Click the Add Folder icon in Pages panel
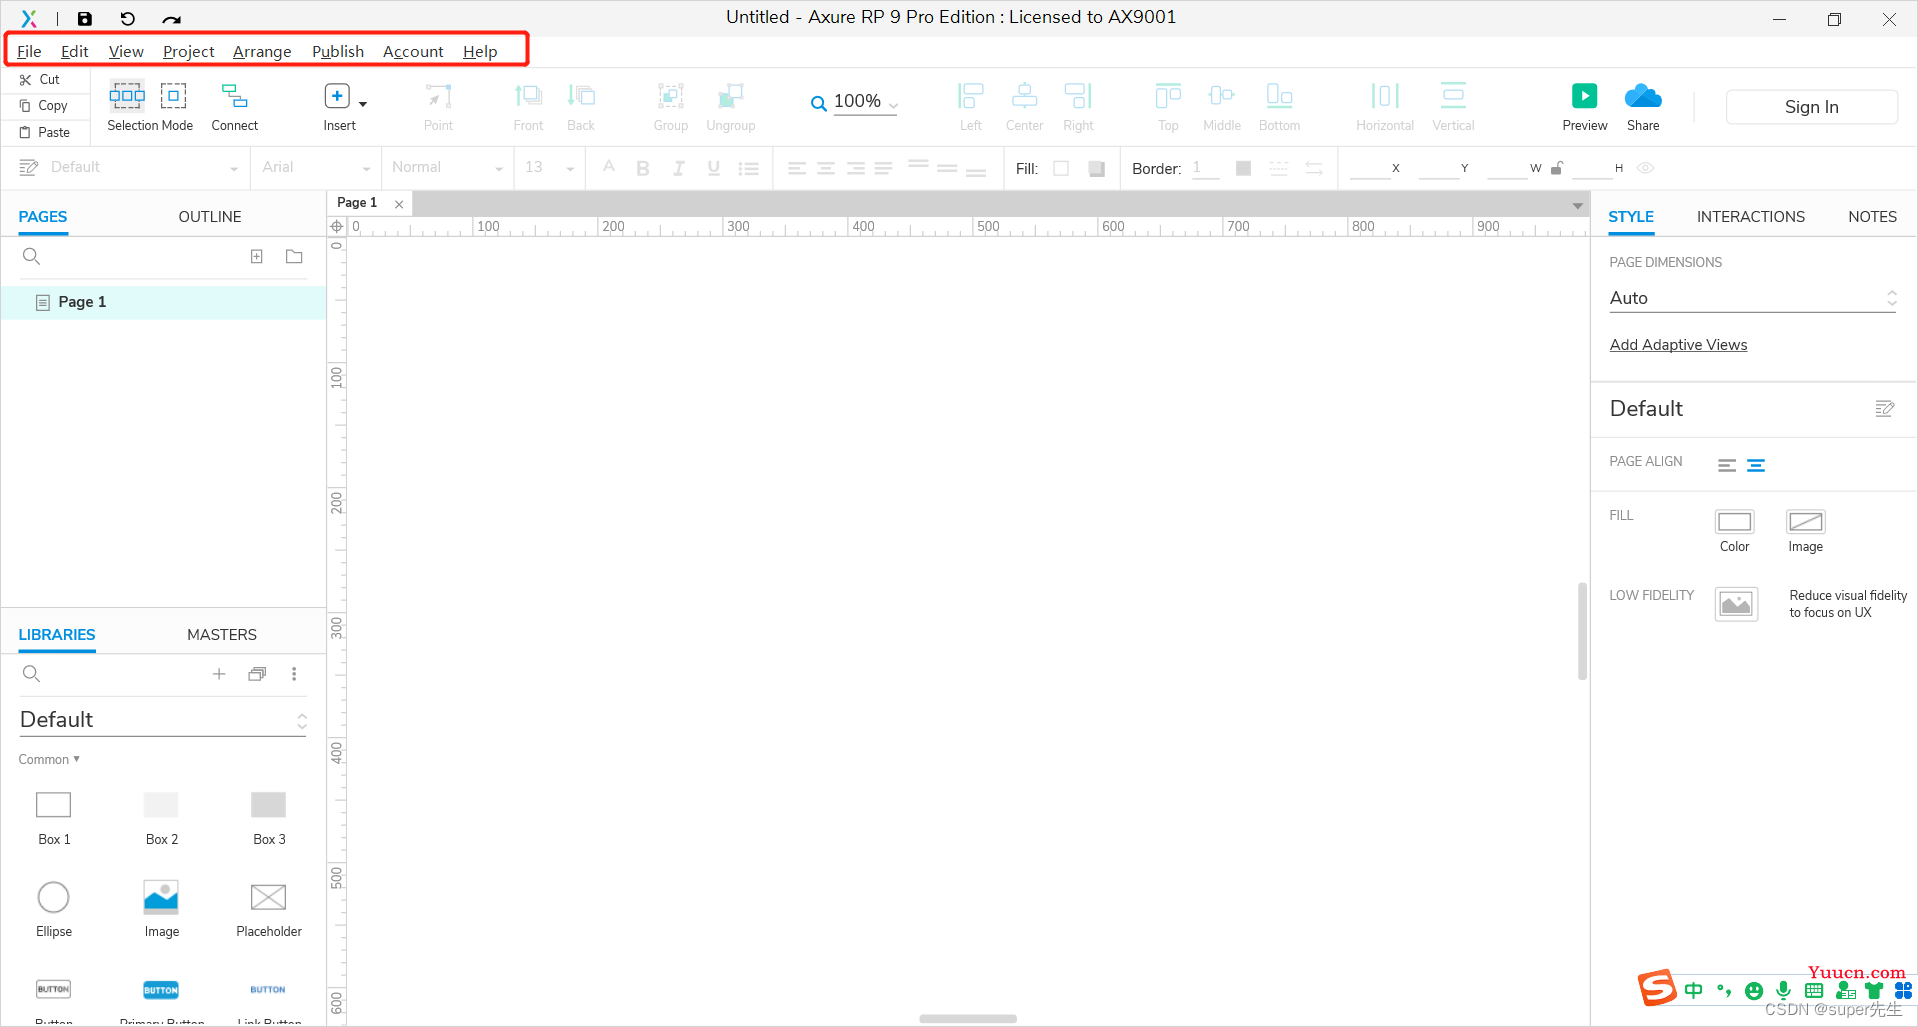The width and height of the screenshot is (1918, 1027). (294, 257)
